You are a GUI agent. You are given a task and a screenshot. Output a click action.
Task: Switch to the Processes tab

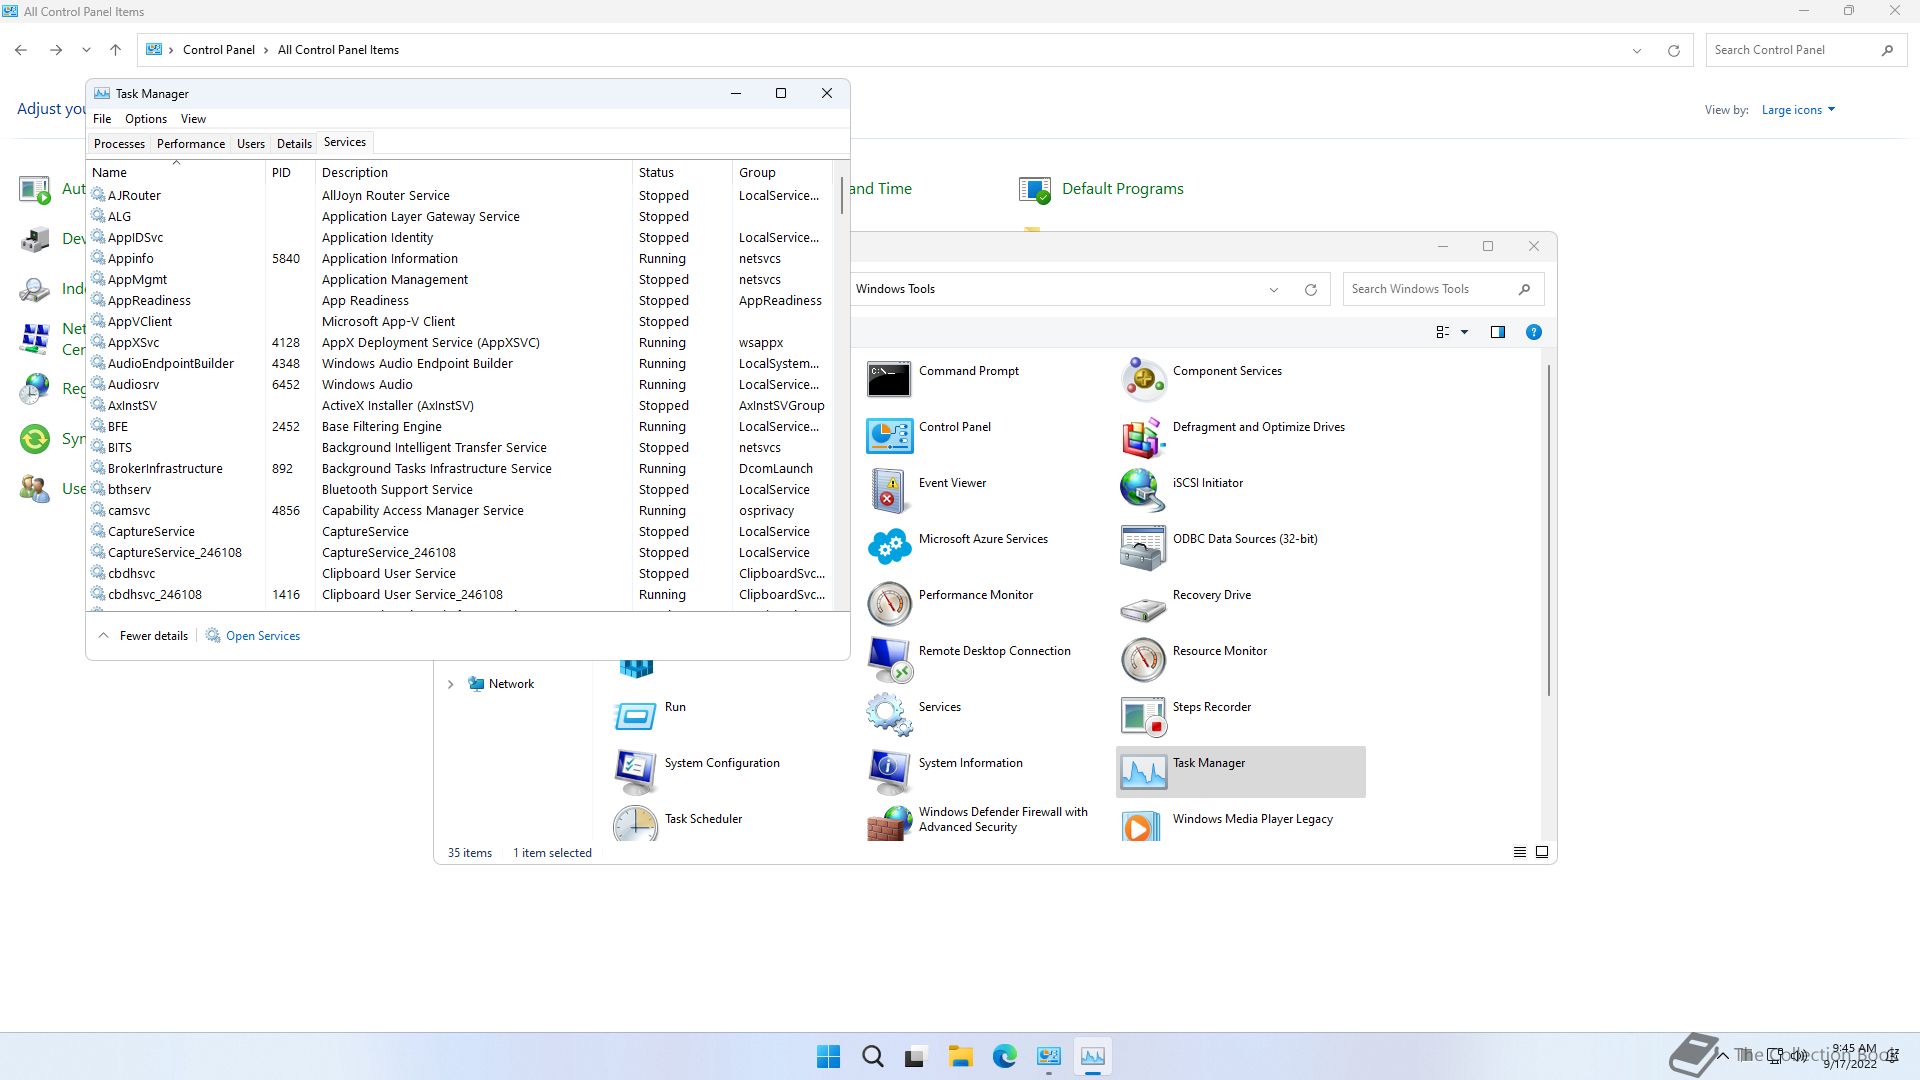click(x=119, y=144)
